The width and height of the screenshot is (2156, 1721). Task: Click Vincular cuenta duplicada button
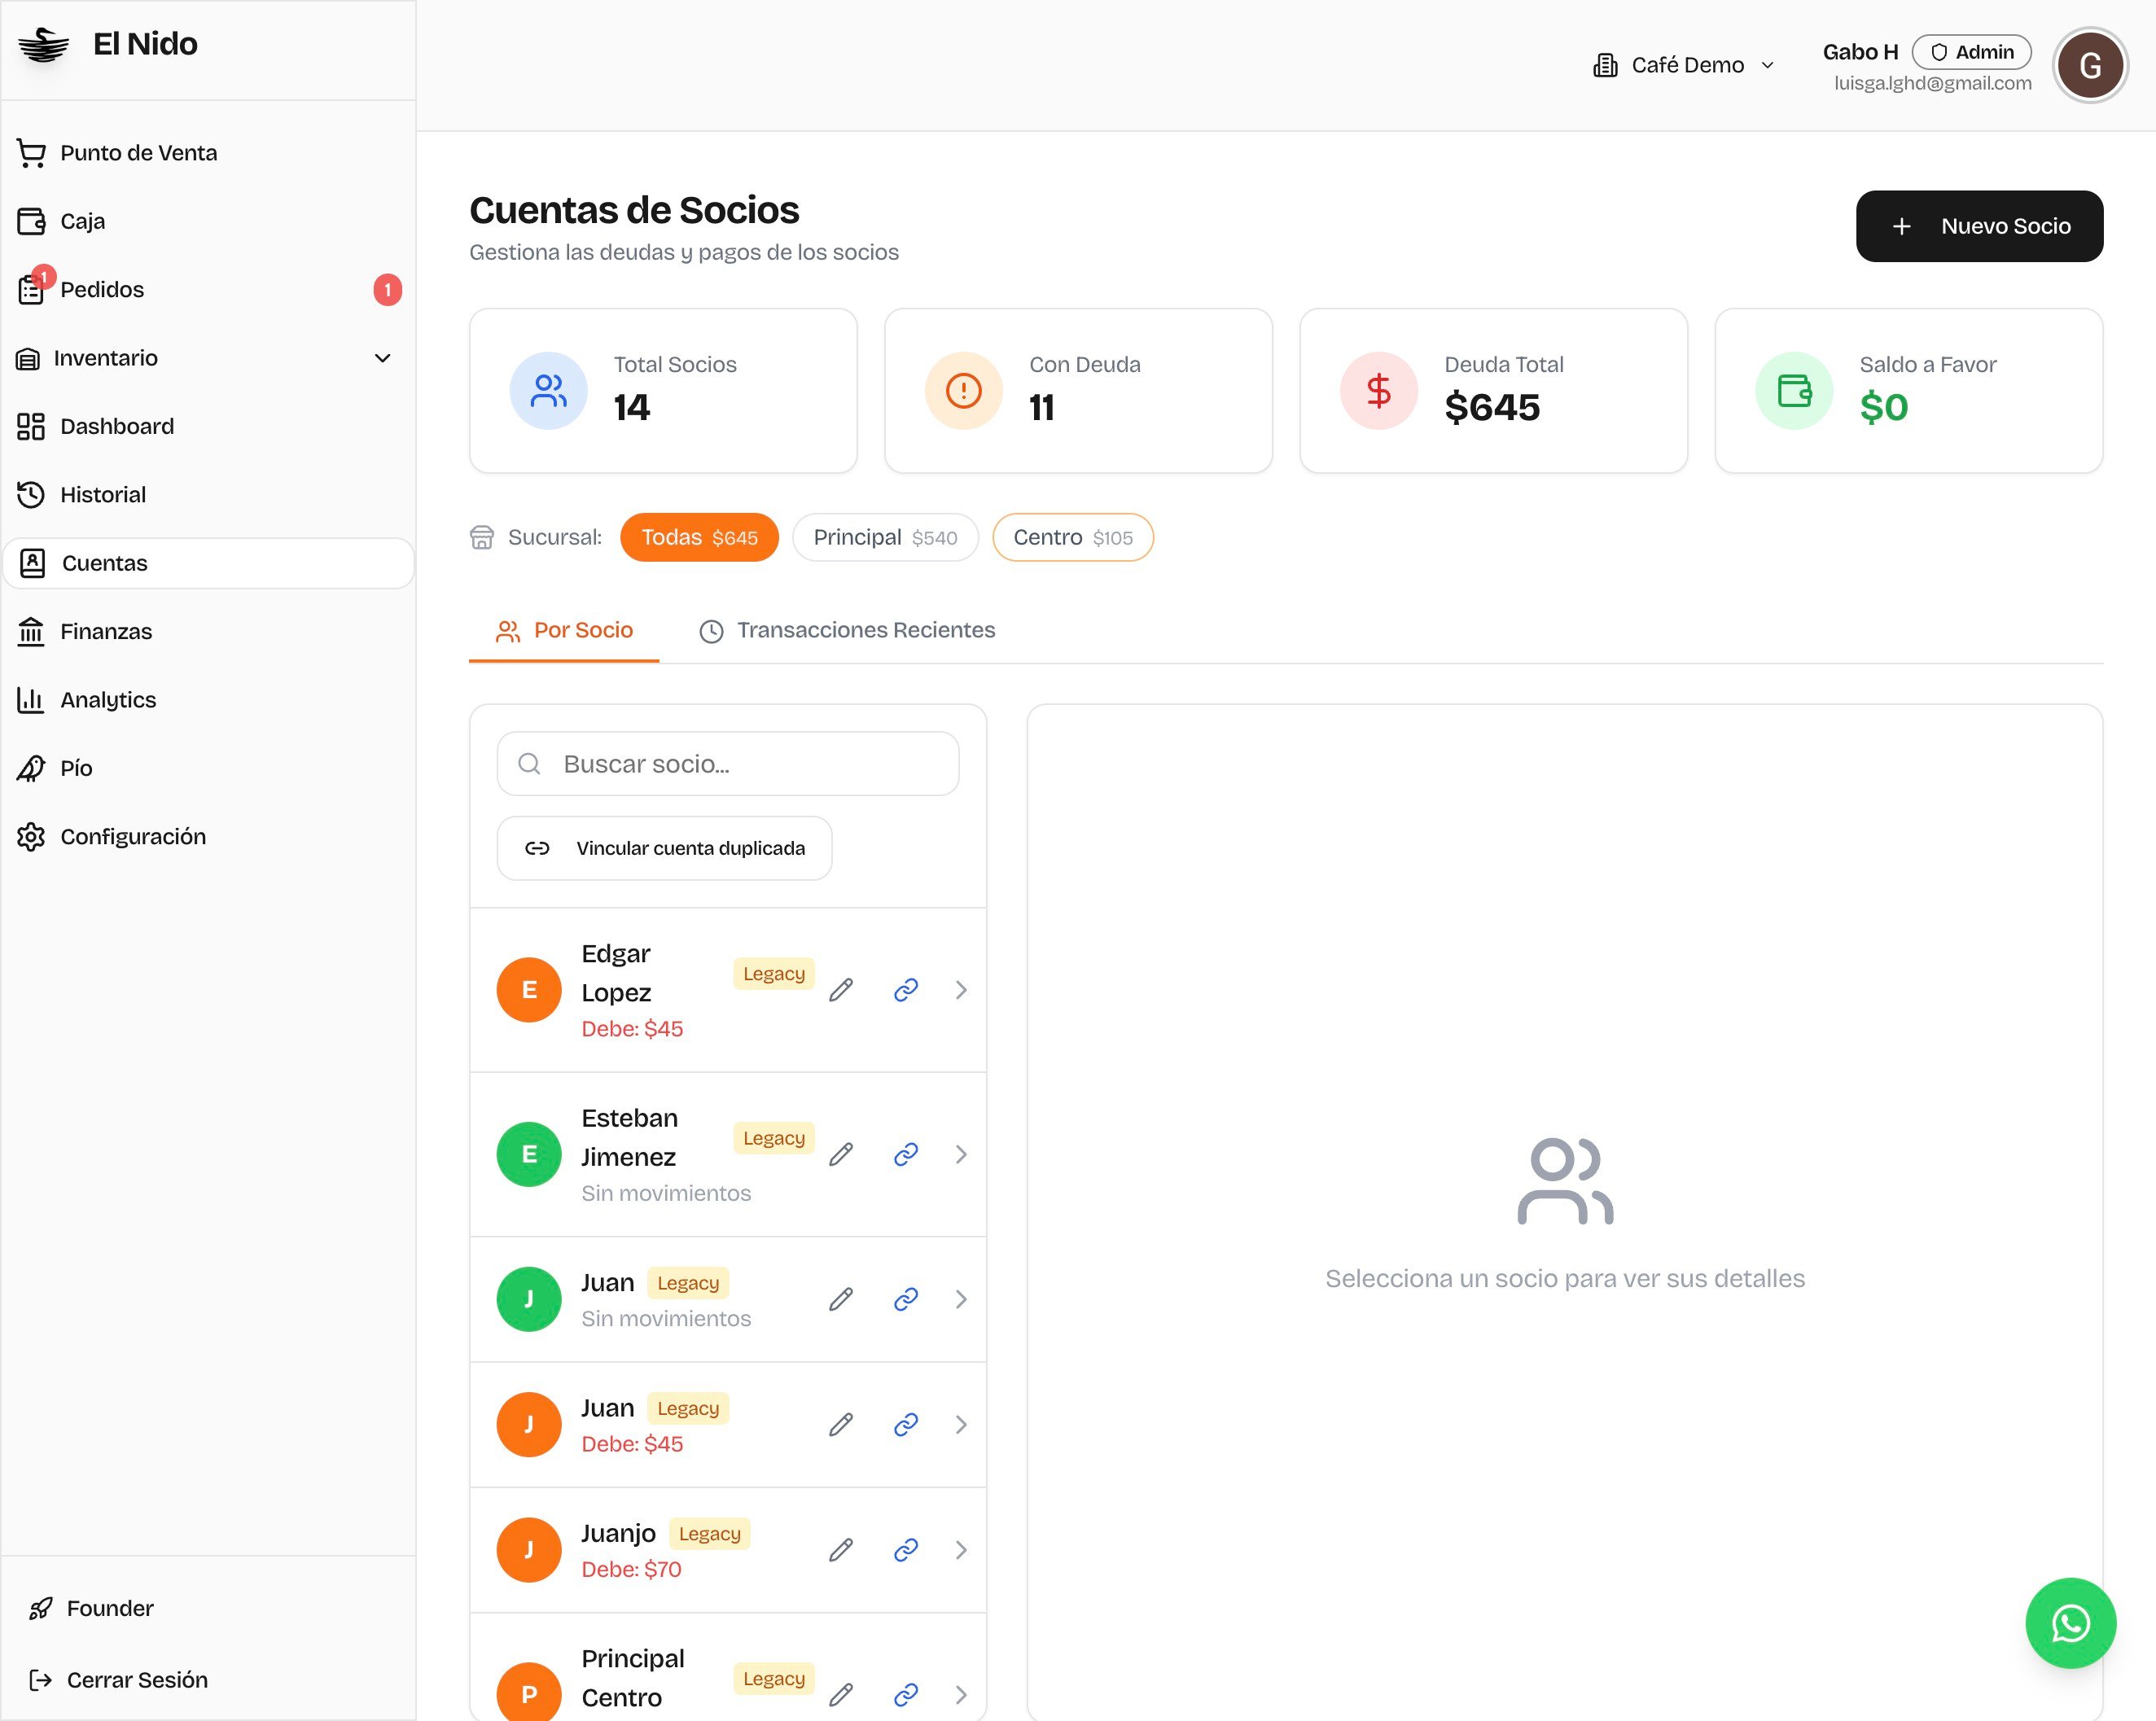point(664,848)
